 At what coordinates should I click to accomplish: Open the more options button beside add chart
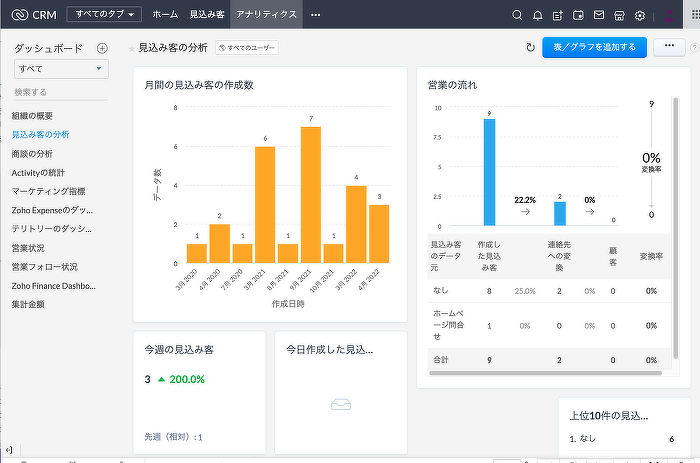point(668,47)
